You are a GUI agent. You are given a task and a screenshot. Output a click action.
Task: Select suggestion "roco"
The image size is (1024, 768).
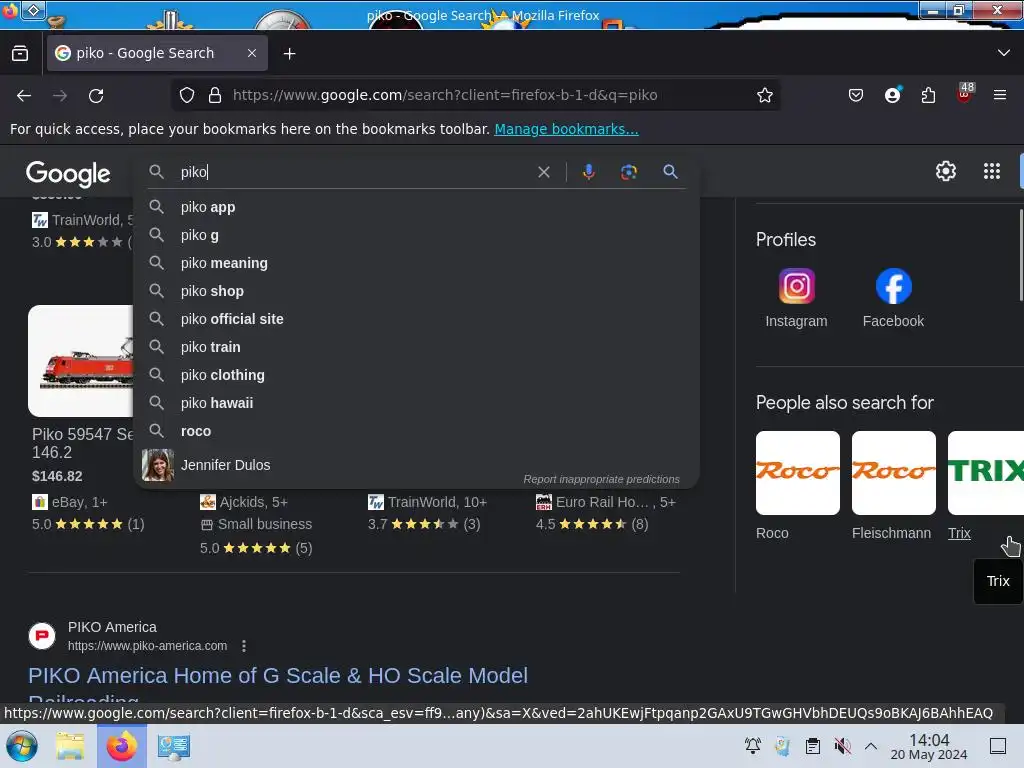tap(417, 432)
